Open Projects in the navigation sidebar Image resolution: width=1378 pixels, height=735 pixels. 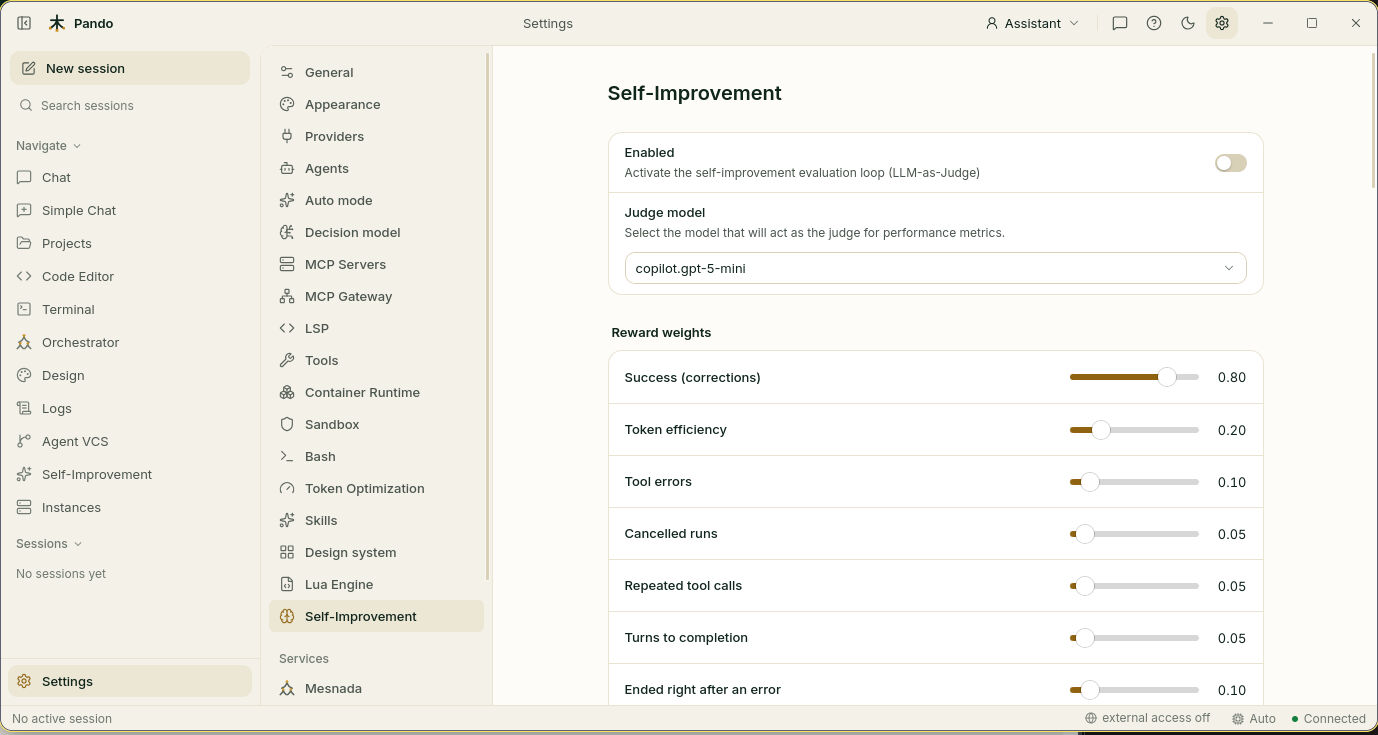pyautogui.click(x=130, y=243)
